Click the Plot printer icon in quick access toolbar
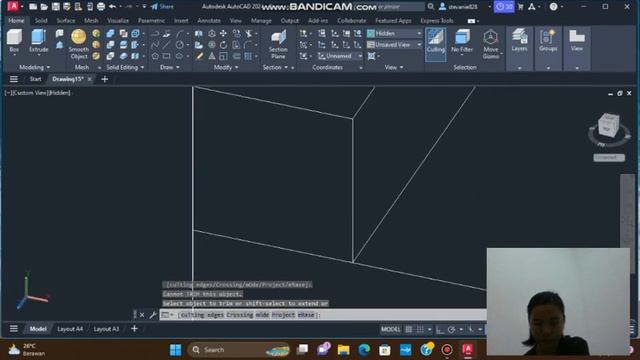Image resolution: width=640 pixels, height=360 pixels. coord(101,7)
